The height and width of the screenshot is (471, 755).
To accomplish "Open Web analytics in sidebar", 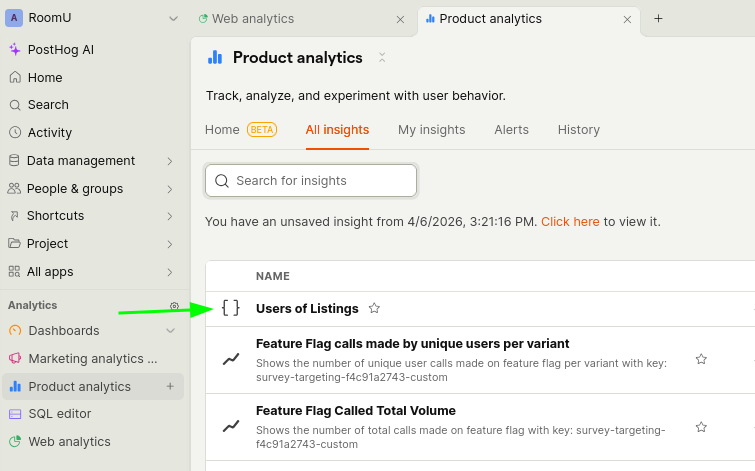I will [x=69, y=441].
